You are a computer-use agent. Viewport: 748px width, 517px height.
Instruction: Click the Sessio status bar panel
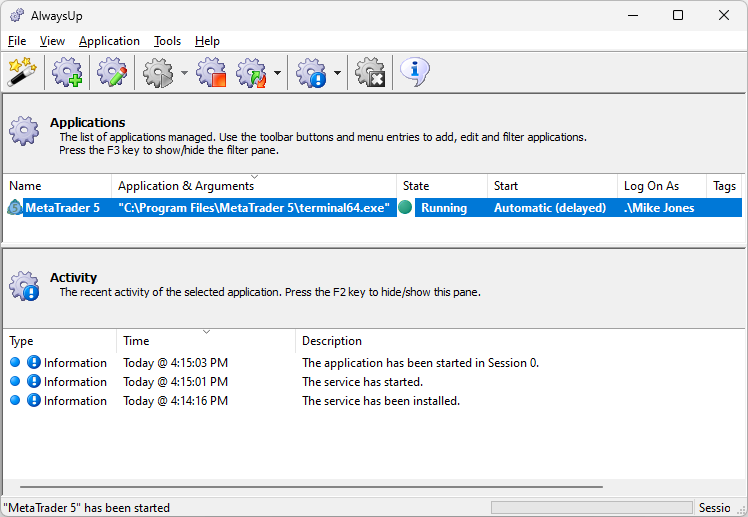714,508
